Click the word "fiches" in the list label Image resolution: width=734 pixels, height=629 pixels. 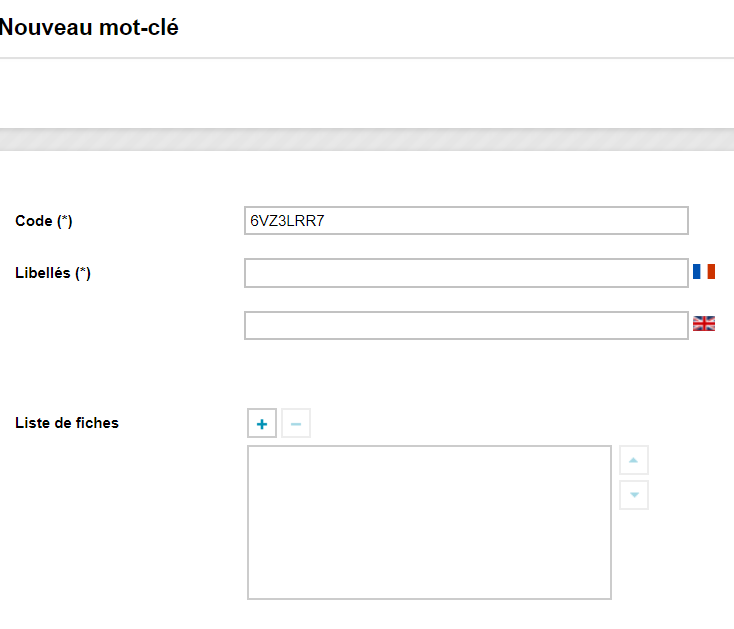click(x=97, y=423)
